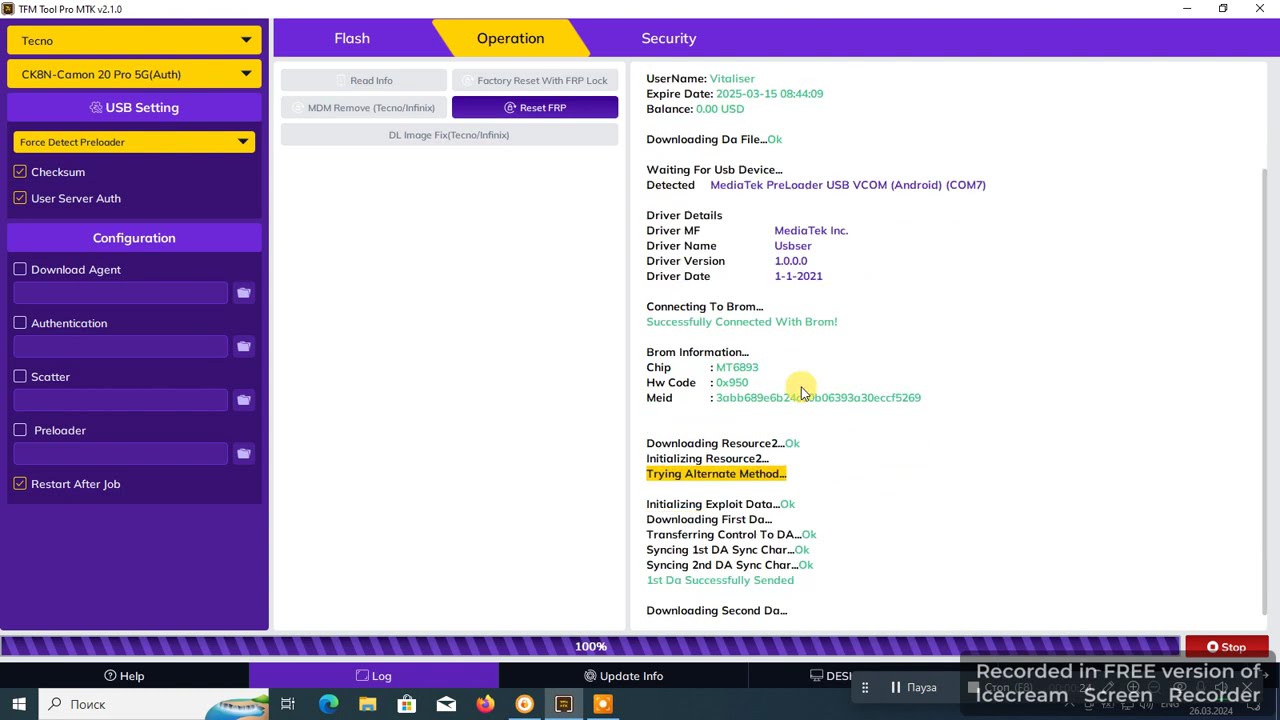
Task: Click the MT6893 chip value
Action: click(x=737, y=367)
